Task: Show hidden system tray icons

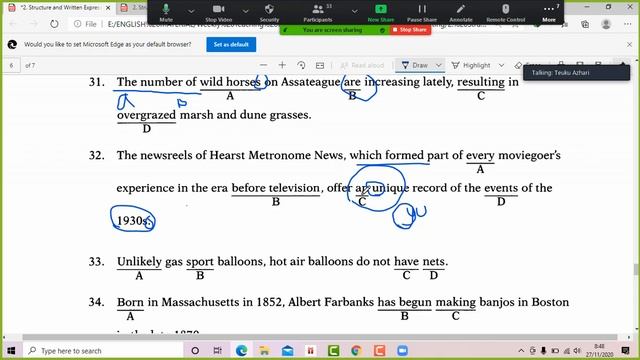Action: 521,351
